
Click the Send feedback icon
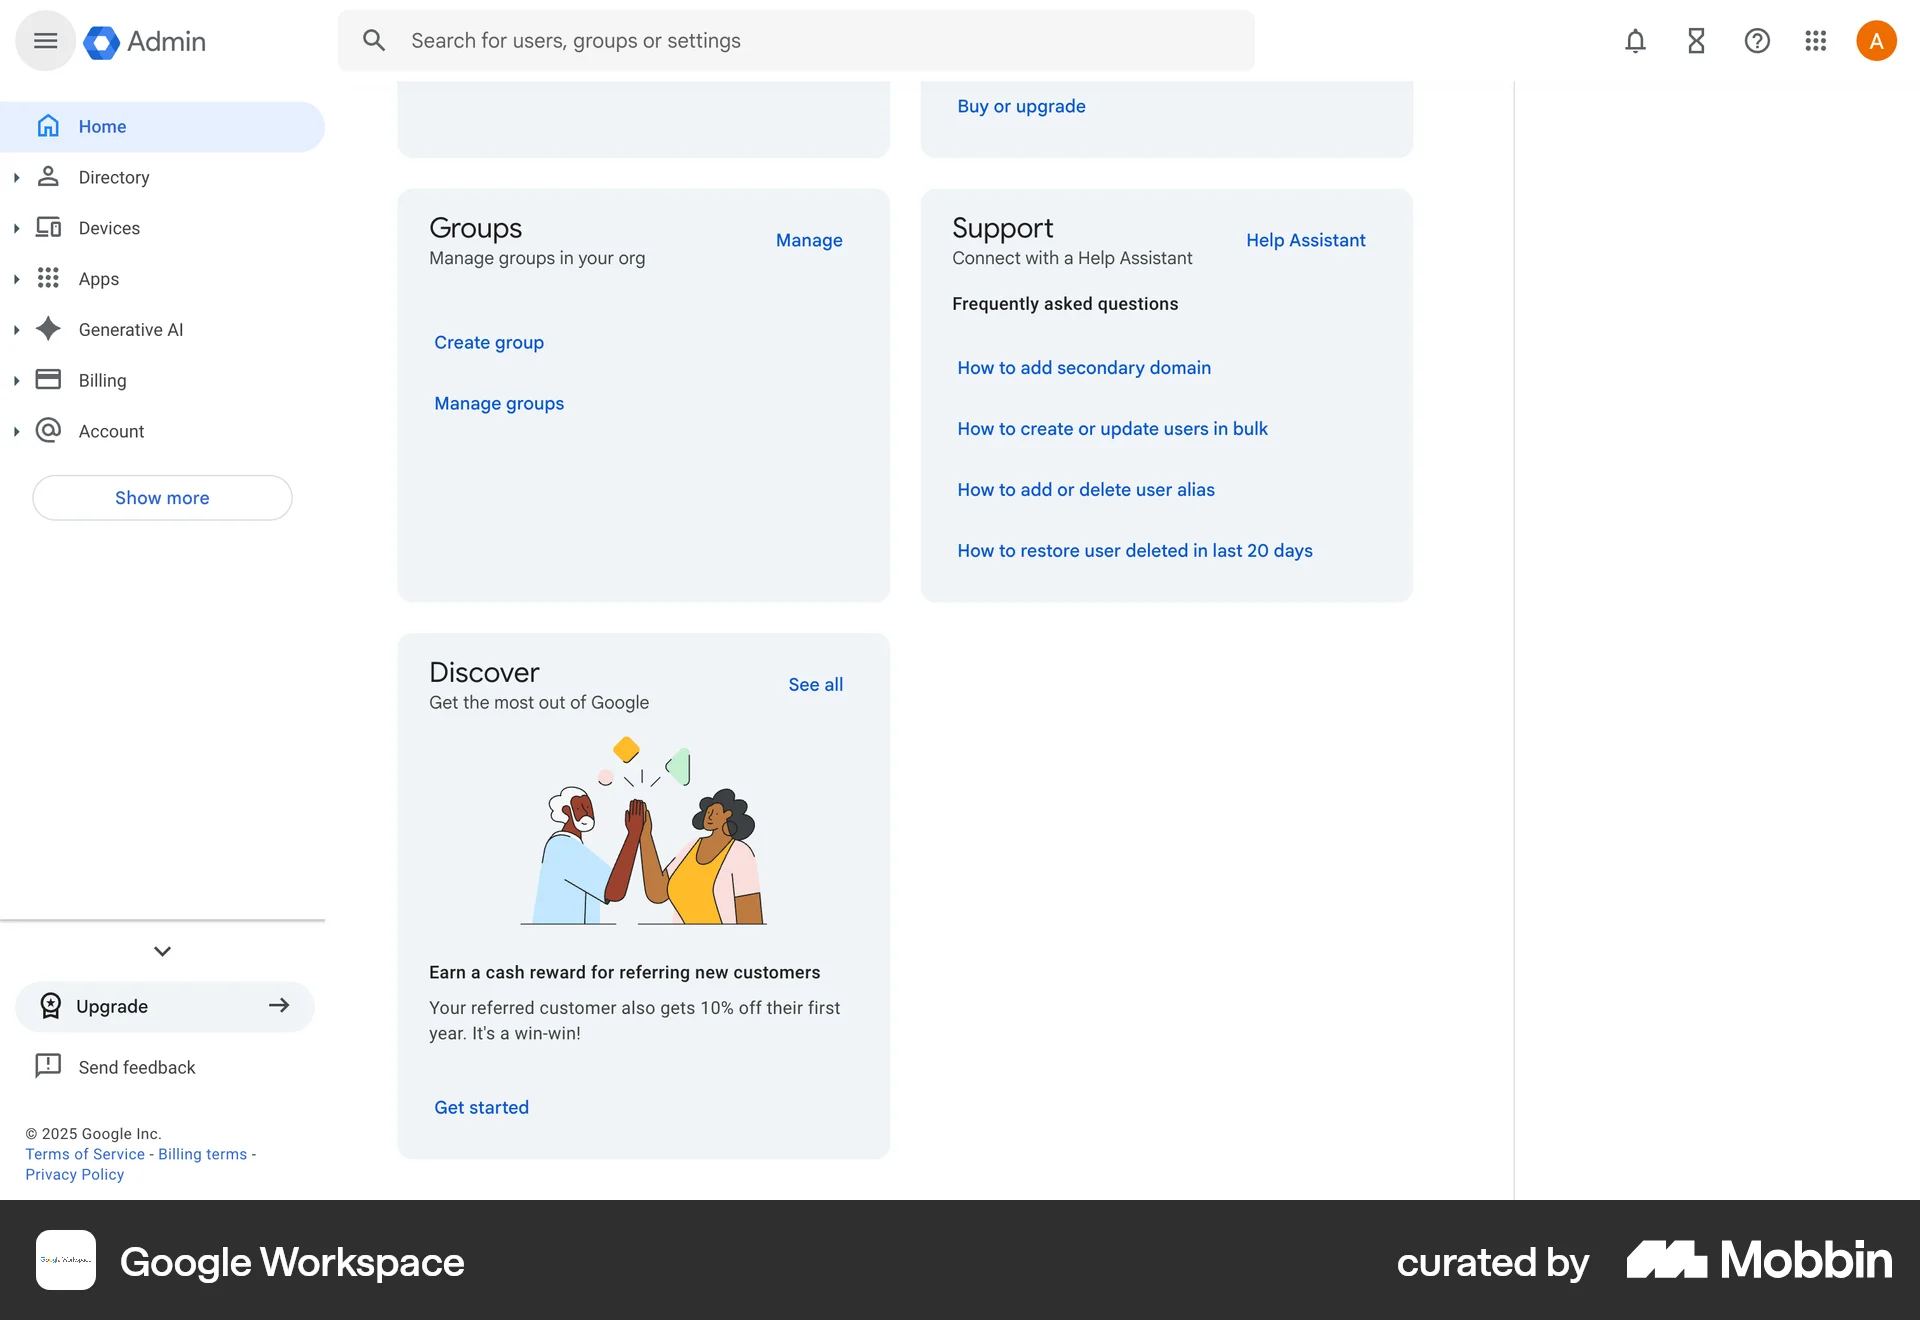pos(47,1066)
